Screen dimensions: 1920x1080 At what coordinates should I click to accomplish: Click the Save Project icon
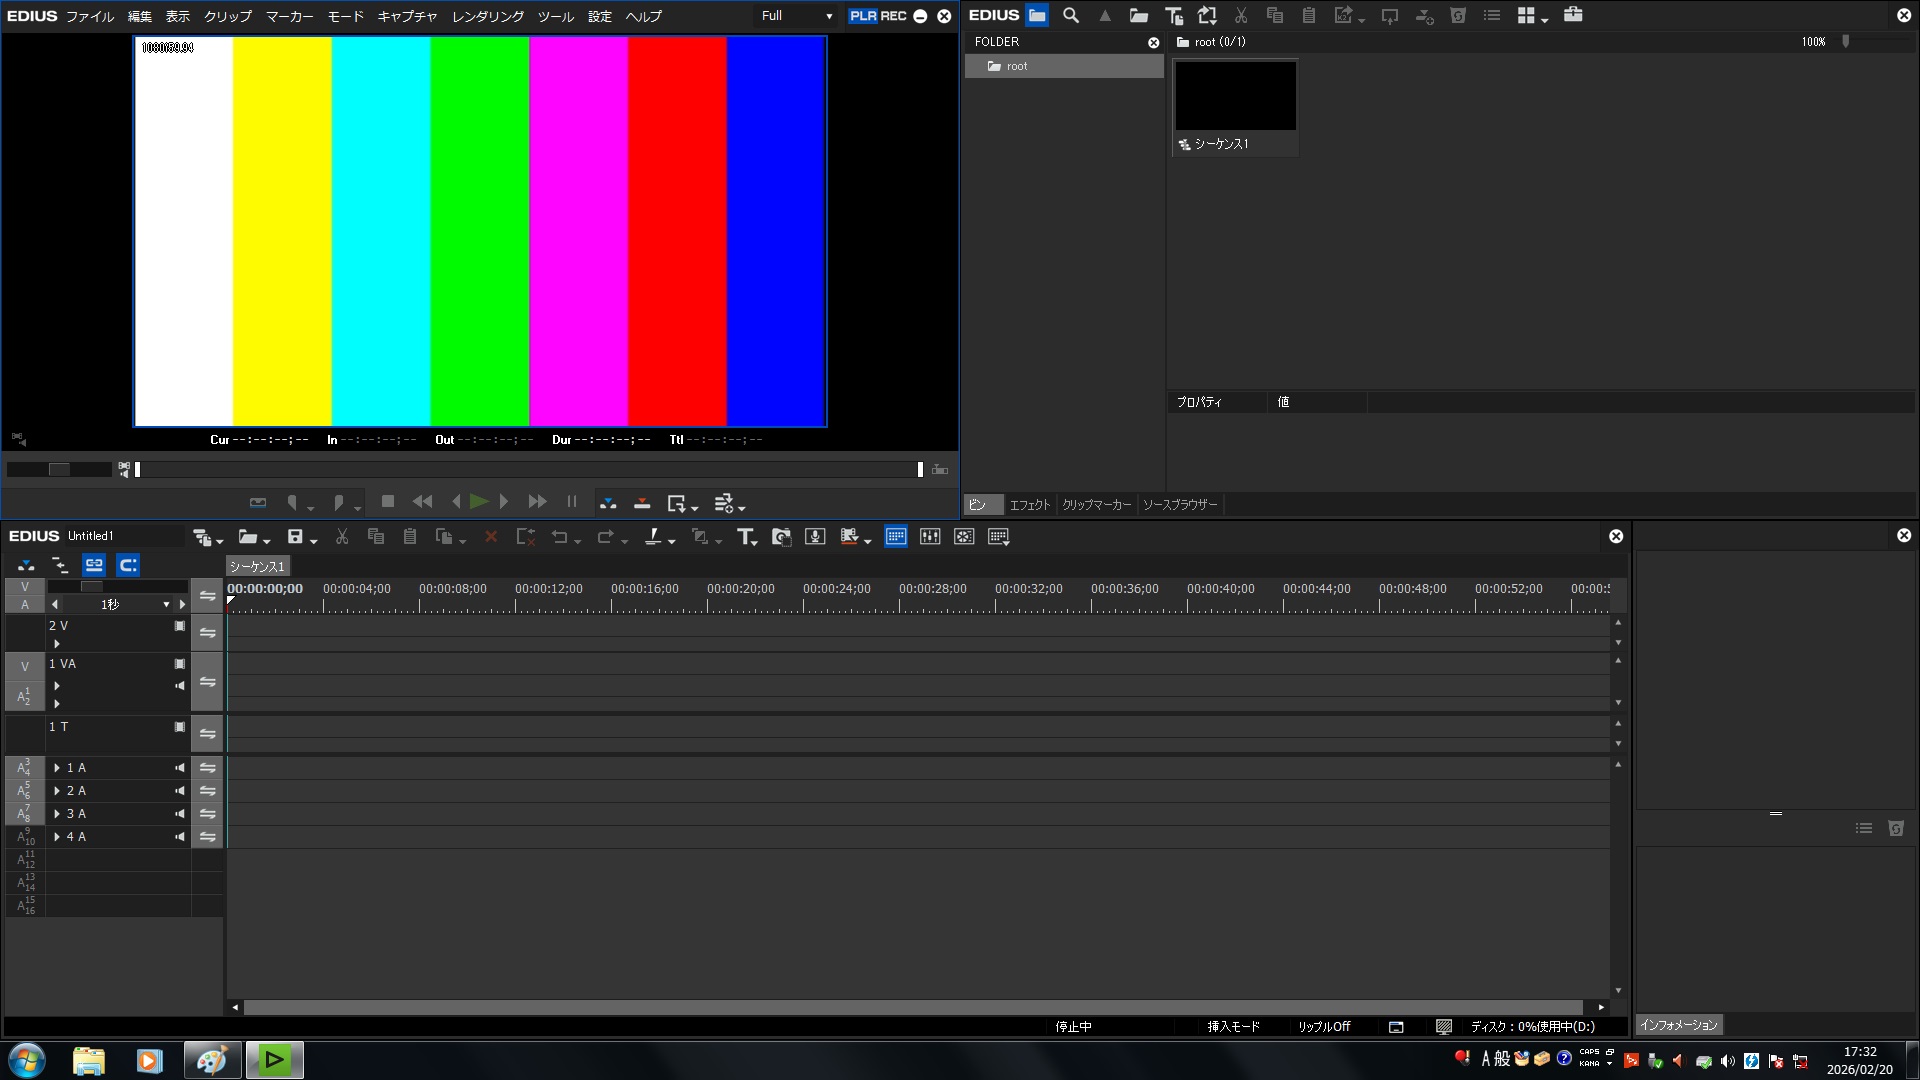[295, 537]
